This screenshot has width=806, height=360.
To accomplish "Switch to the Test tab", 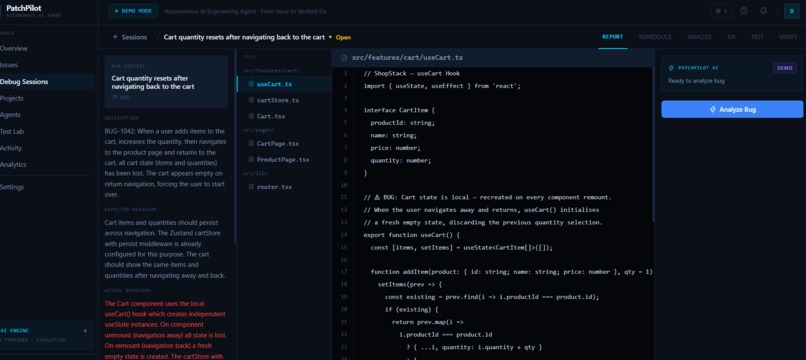I will [757, 37].
